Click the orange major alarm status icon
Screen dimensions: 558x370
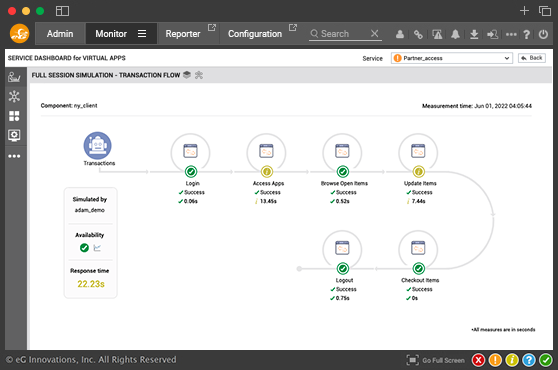pyautogui.click(x=495, y=360)
